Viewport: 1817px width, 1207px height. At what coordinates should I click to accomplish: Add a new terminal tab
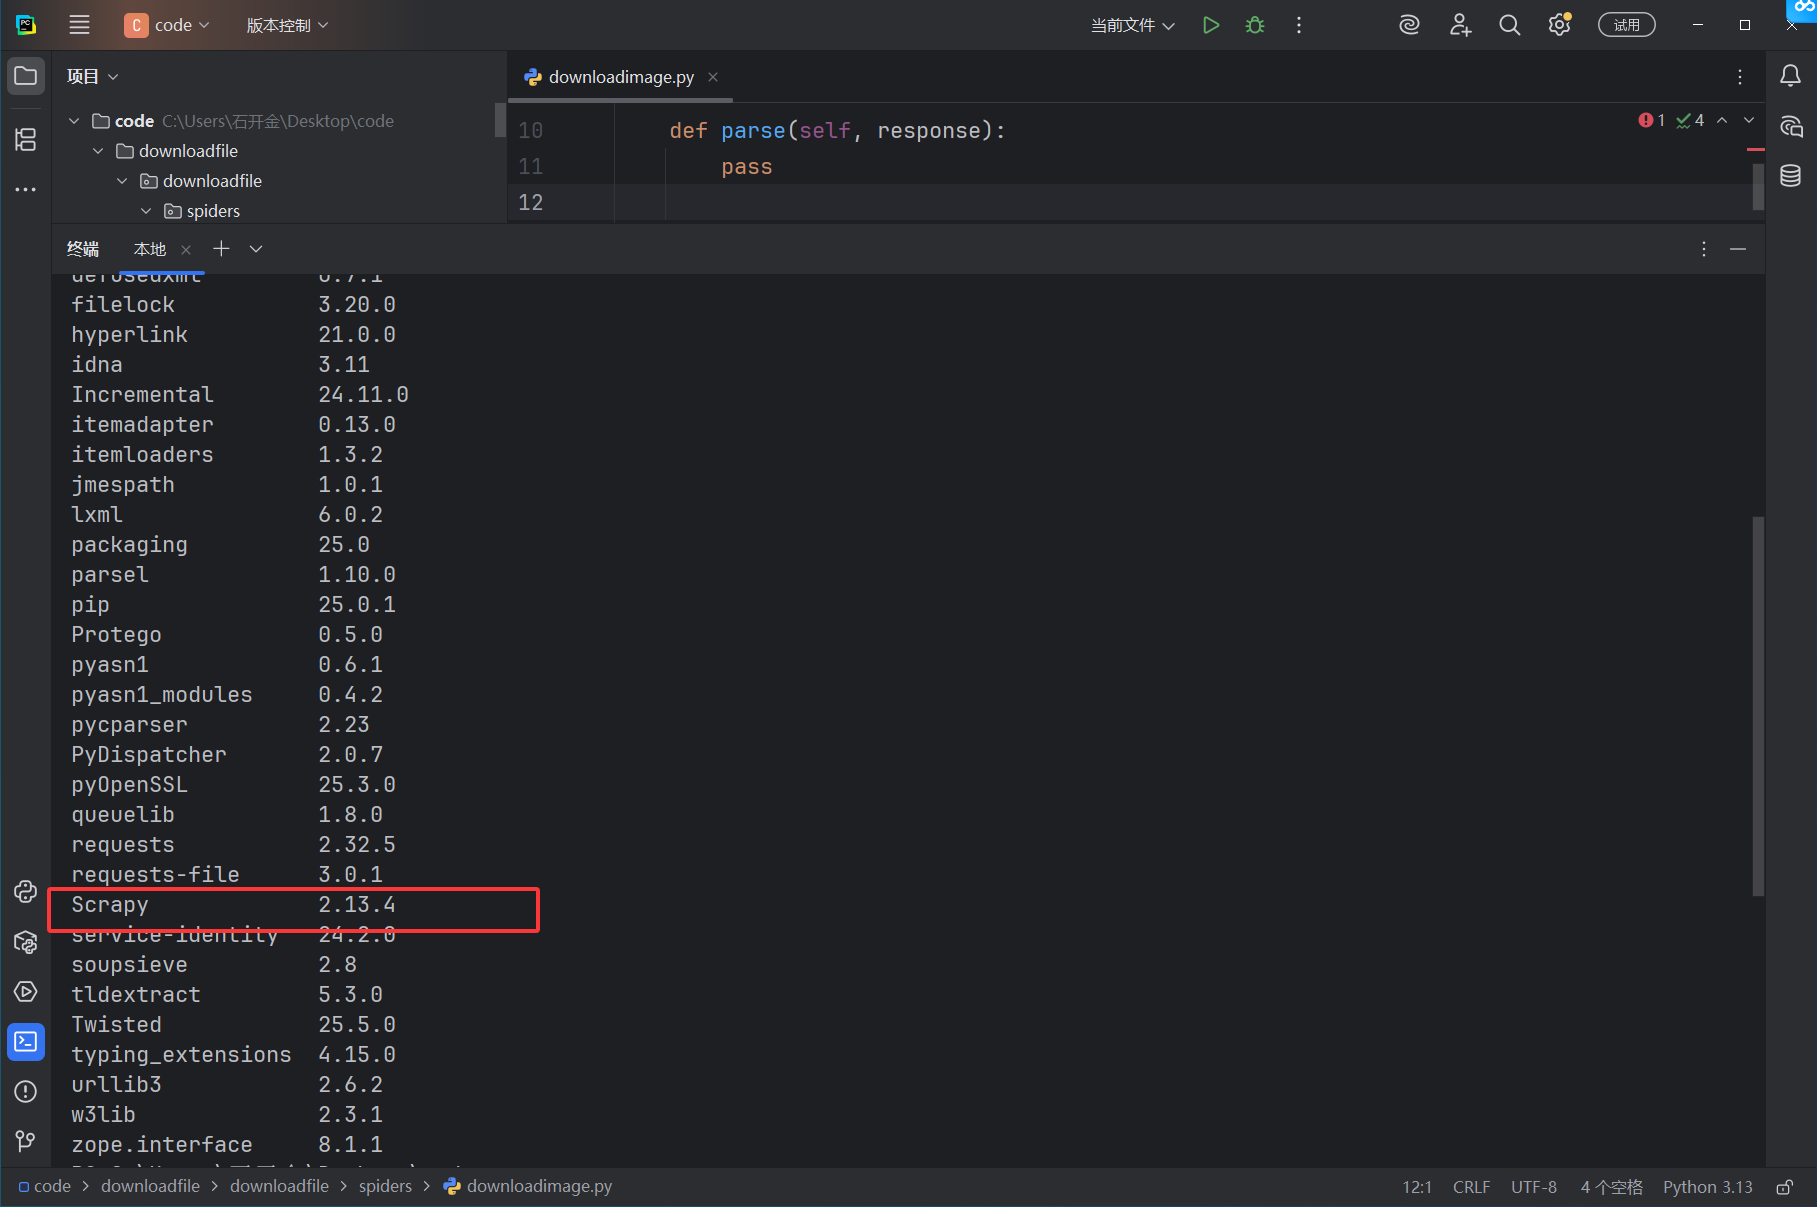click(x=222, y=248)
